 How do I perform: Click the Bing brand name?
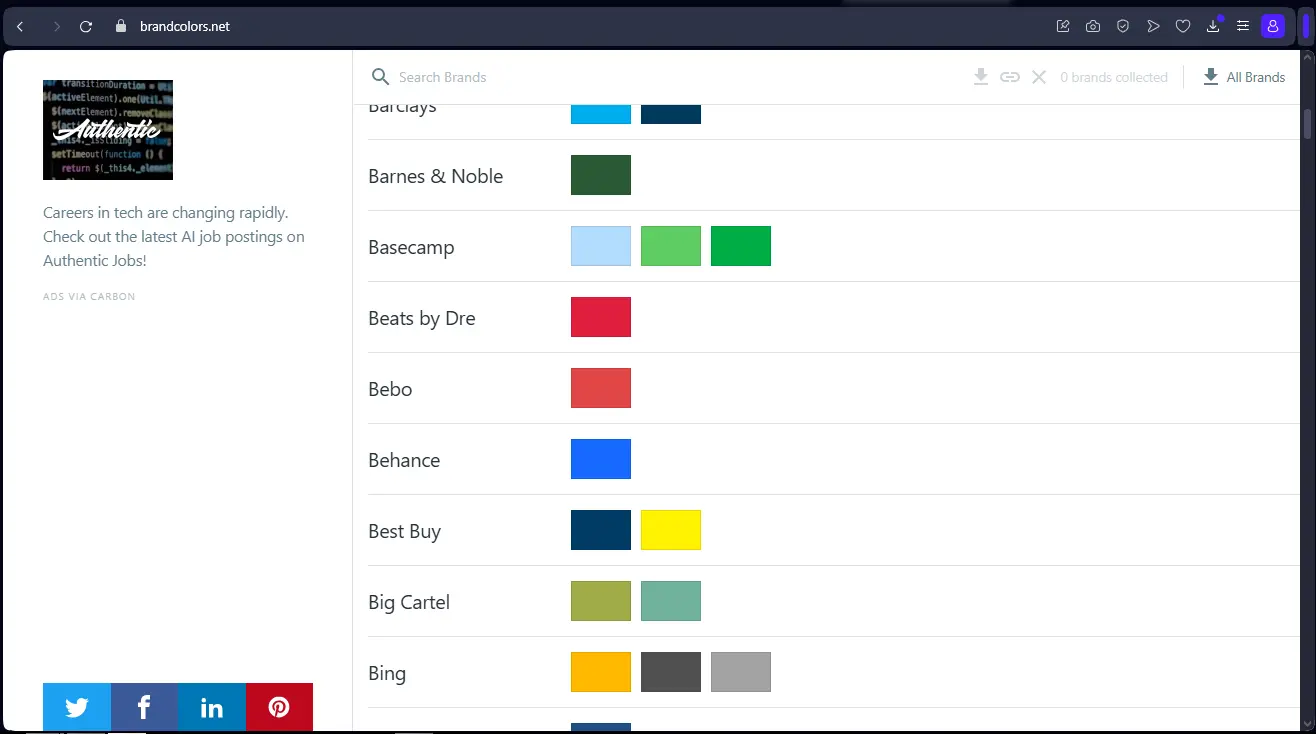click(x=387, y=674)
